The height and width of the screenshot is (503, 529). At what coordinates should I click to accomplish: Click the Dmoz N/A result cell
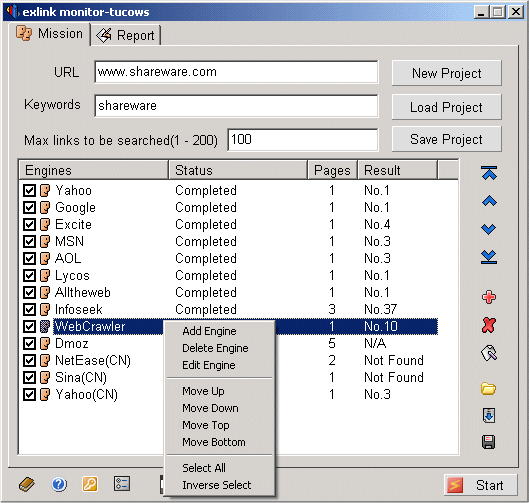click(375, 343)
